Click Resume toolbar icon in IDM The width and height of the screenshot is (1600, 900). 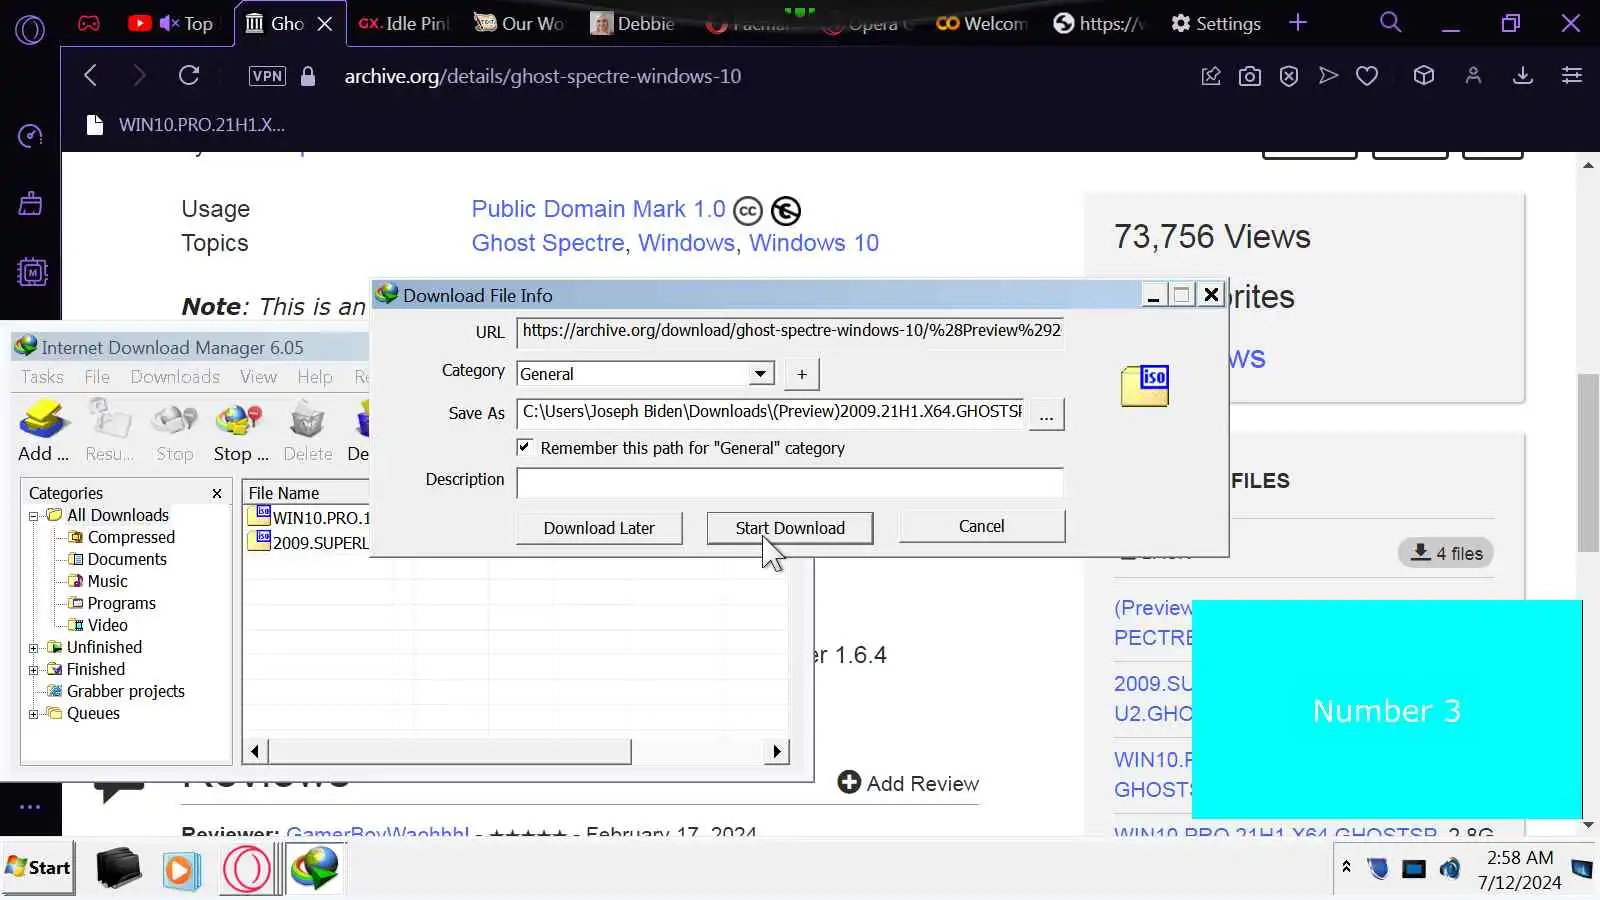click(110, 431)
